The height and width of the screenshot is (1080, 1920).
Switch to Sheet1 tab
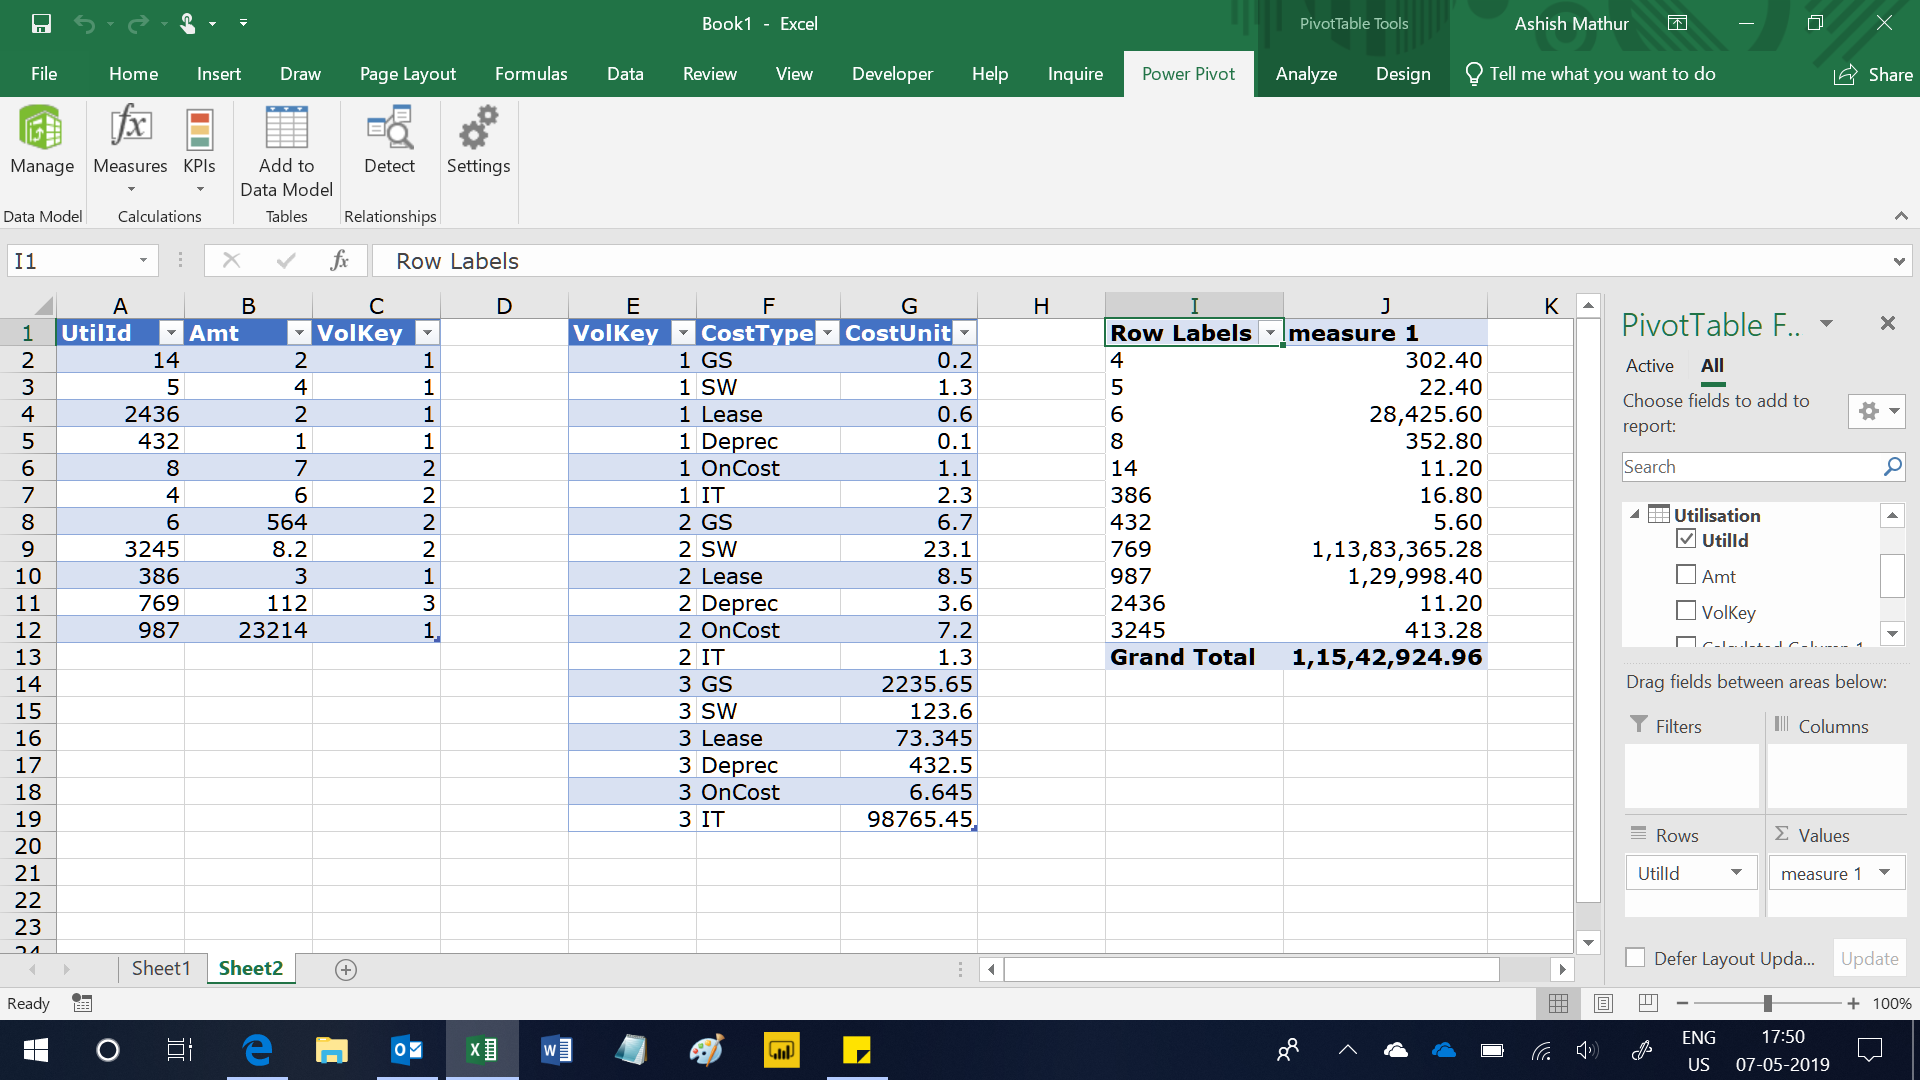tap(161, 968)
